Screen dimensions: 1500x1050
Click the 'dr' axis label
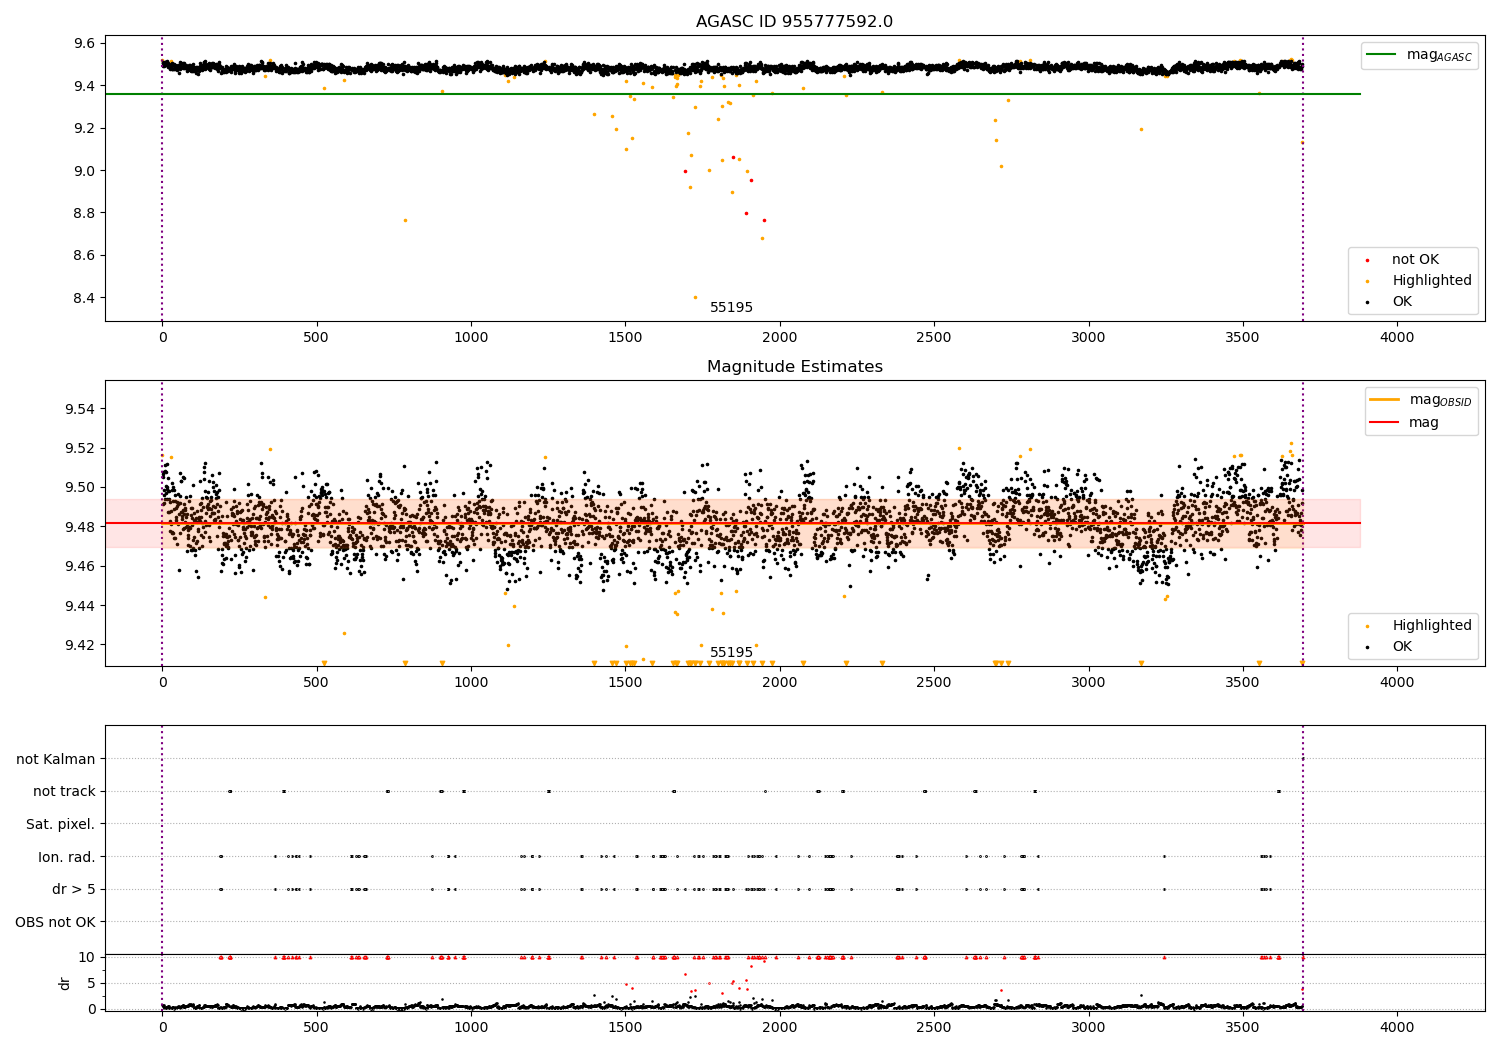pos(65,983)
